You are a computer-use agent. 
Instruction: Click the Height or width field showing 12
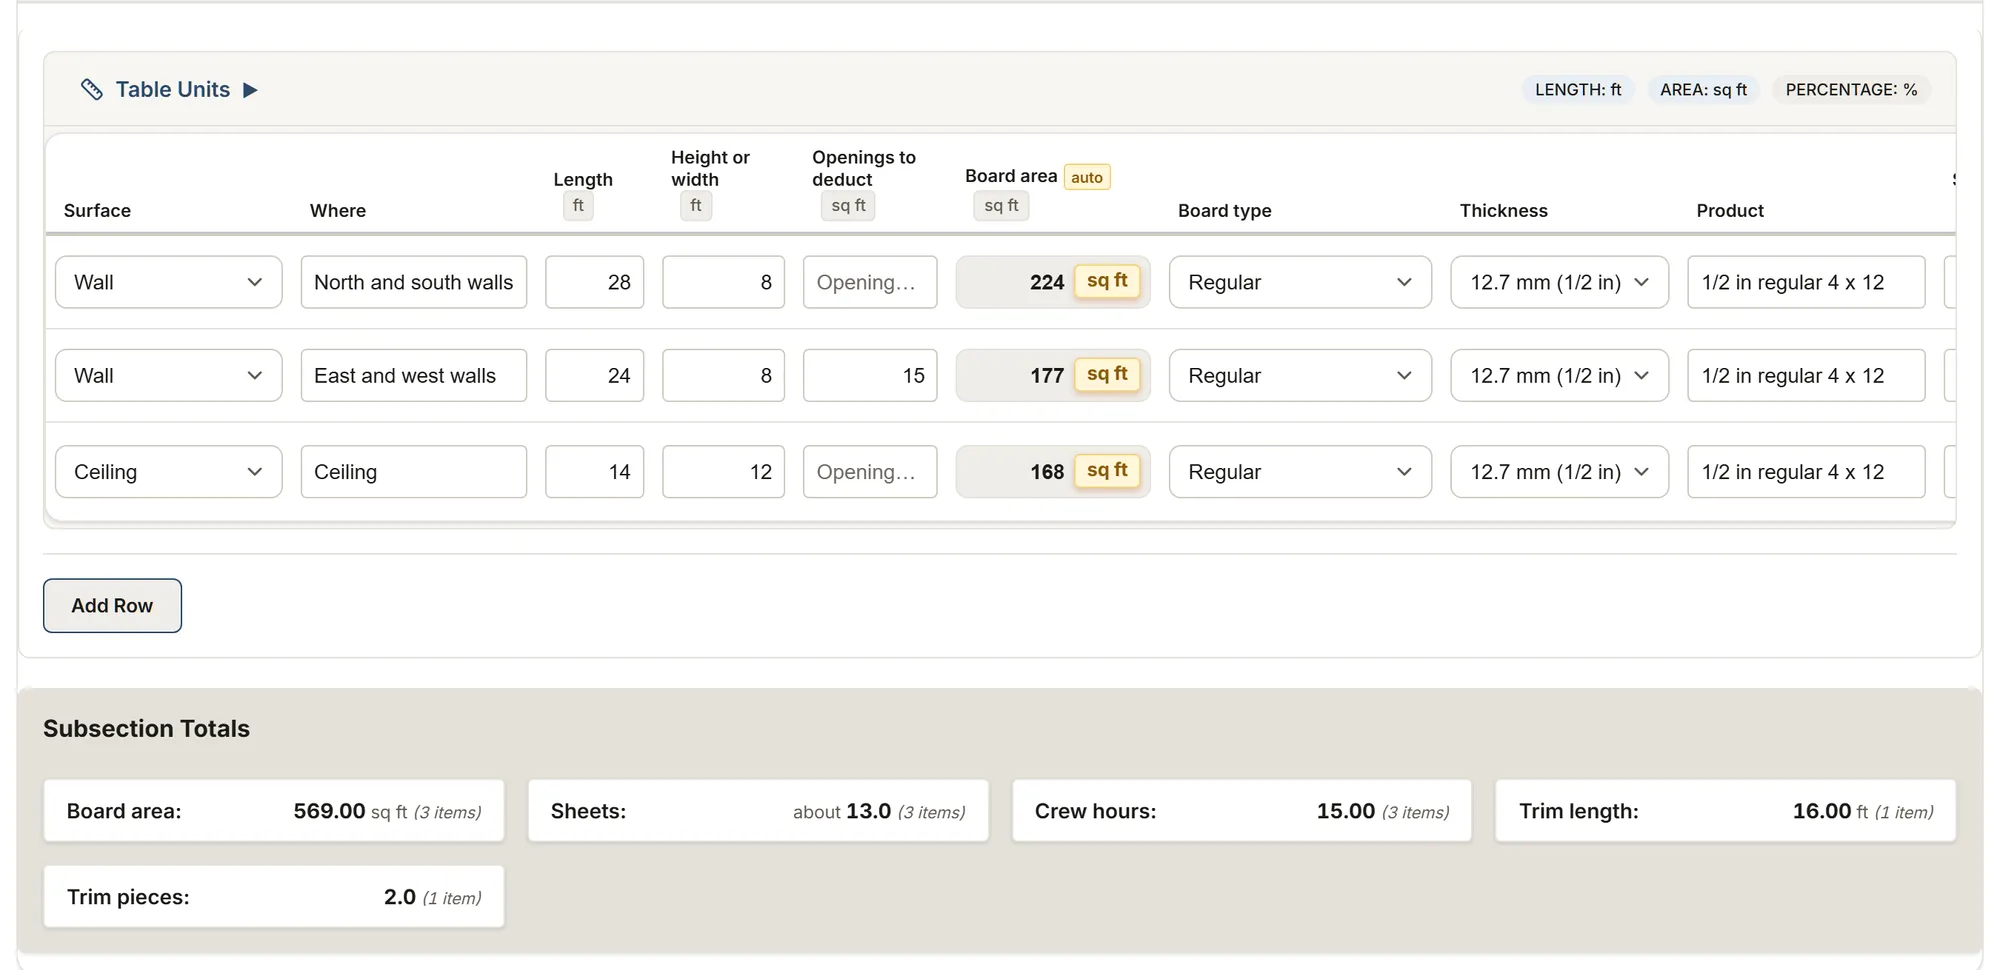pos(723,471)
